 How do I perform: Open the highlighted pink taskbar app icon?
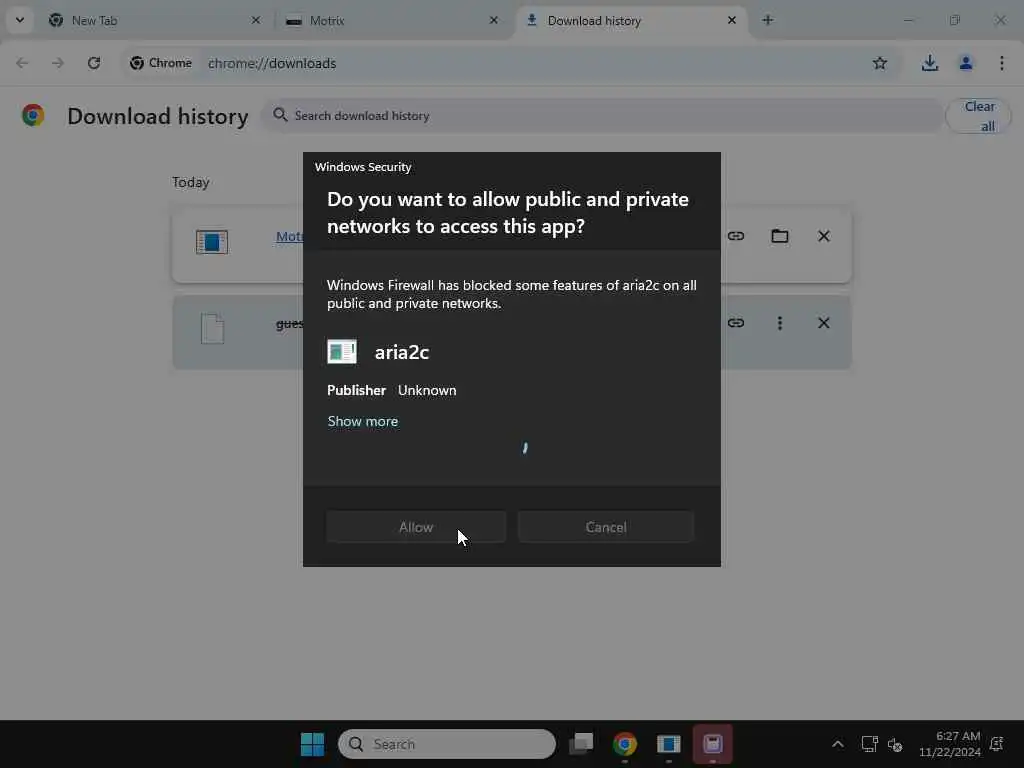[712, 744]
